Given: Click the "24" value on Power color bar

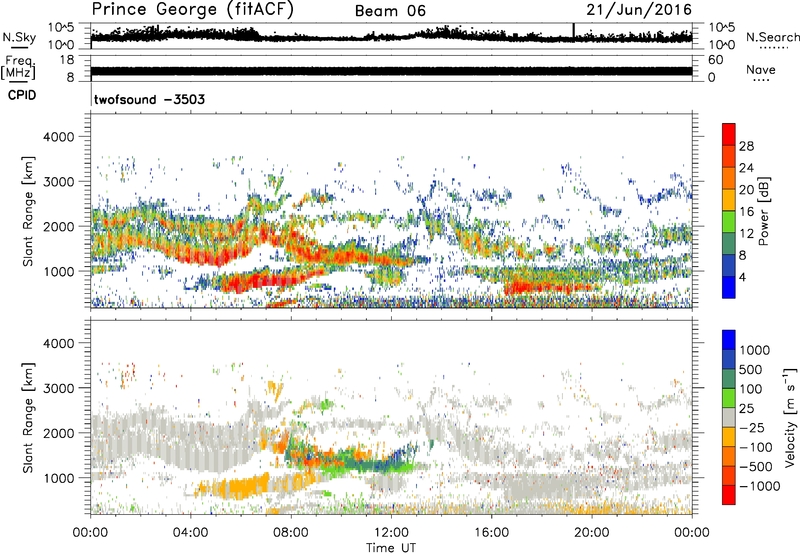Looking at the screenshot, I should pyautogui.click(x=746, y=168).
